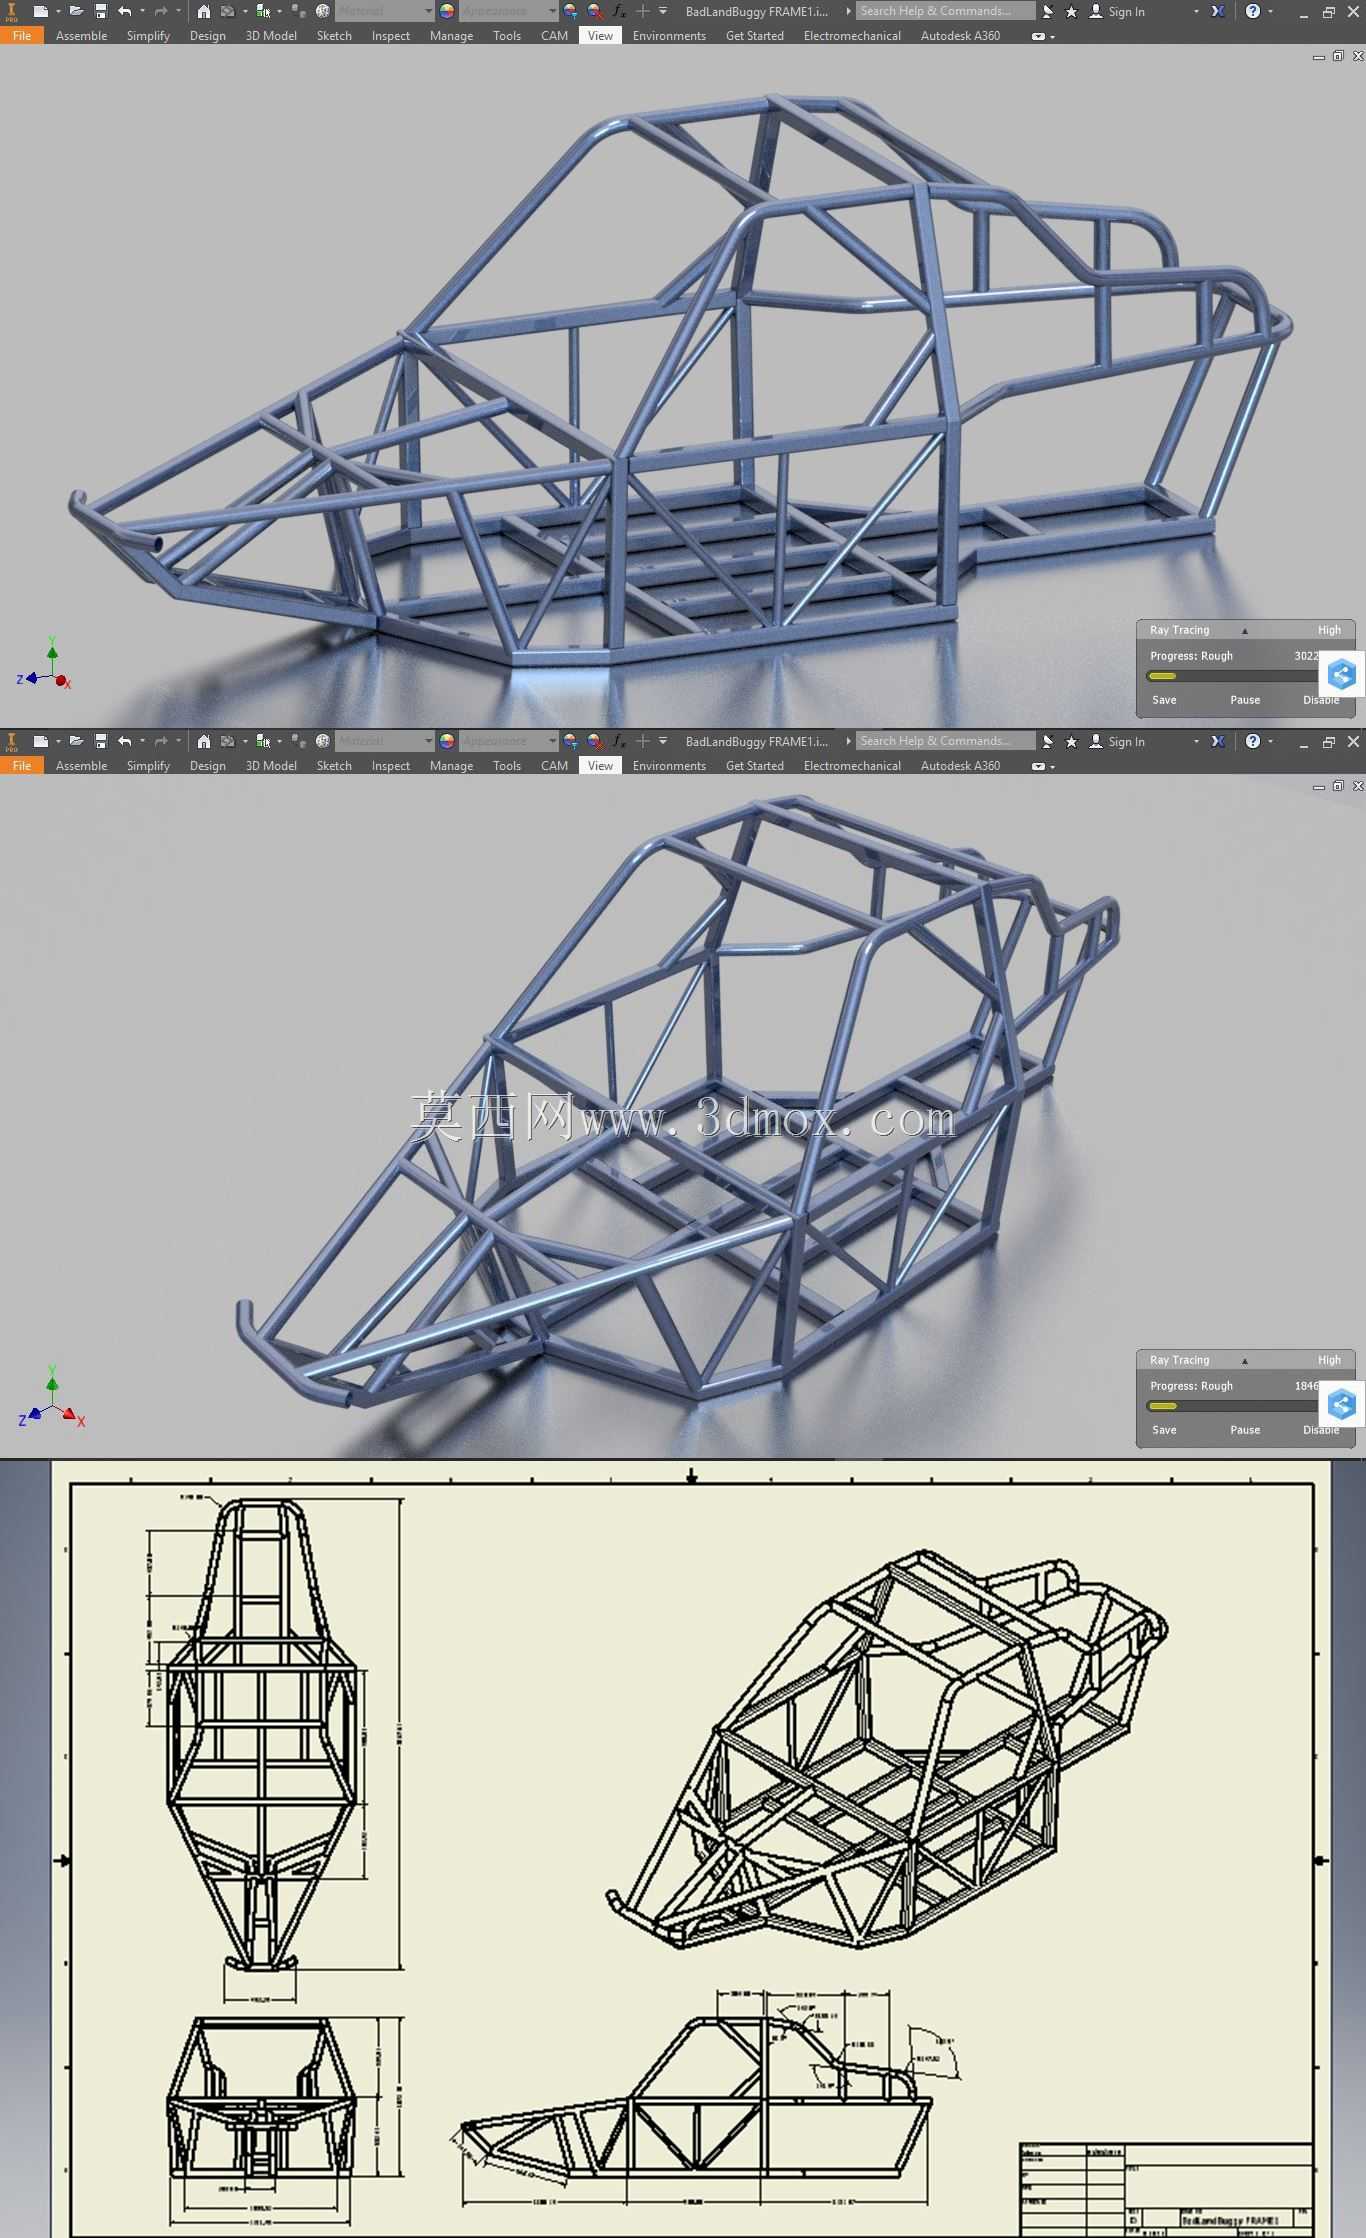Click Adjust appearance icon in upper window
Viewport: 1366px width, 2238px height.
tap(571, 12)
